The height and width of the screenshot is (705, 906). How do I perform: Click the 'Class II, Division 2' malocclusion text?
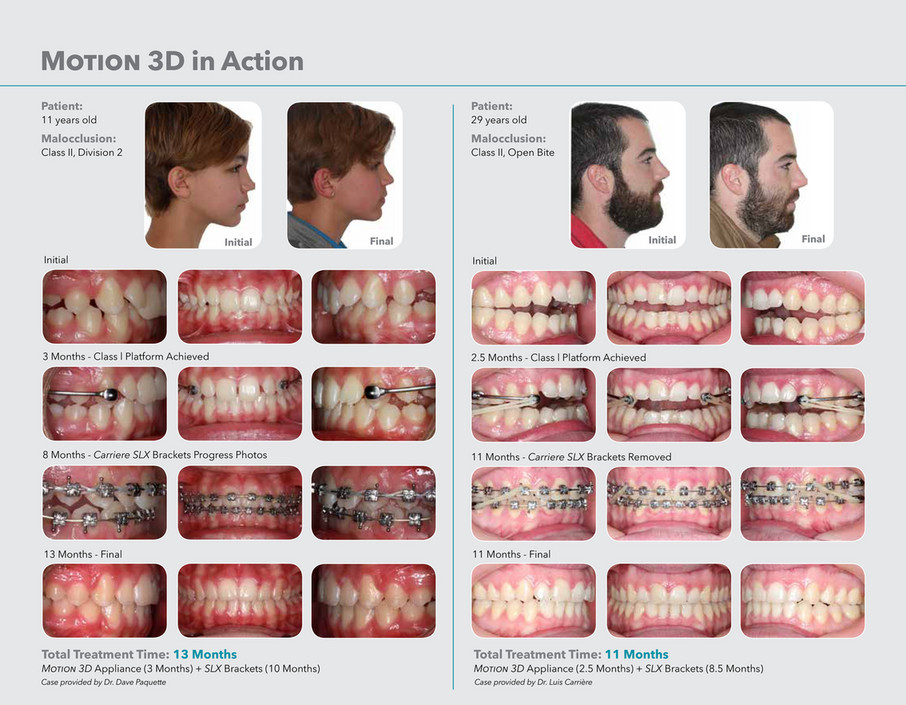tap(82, 153)
